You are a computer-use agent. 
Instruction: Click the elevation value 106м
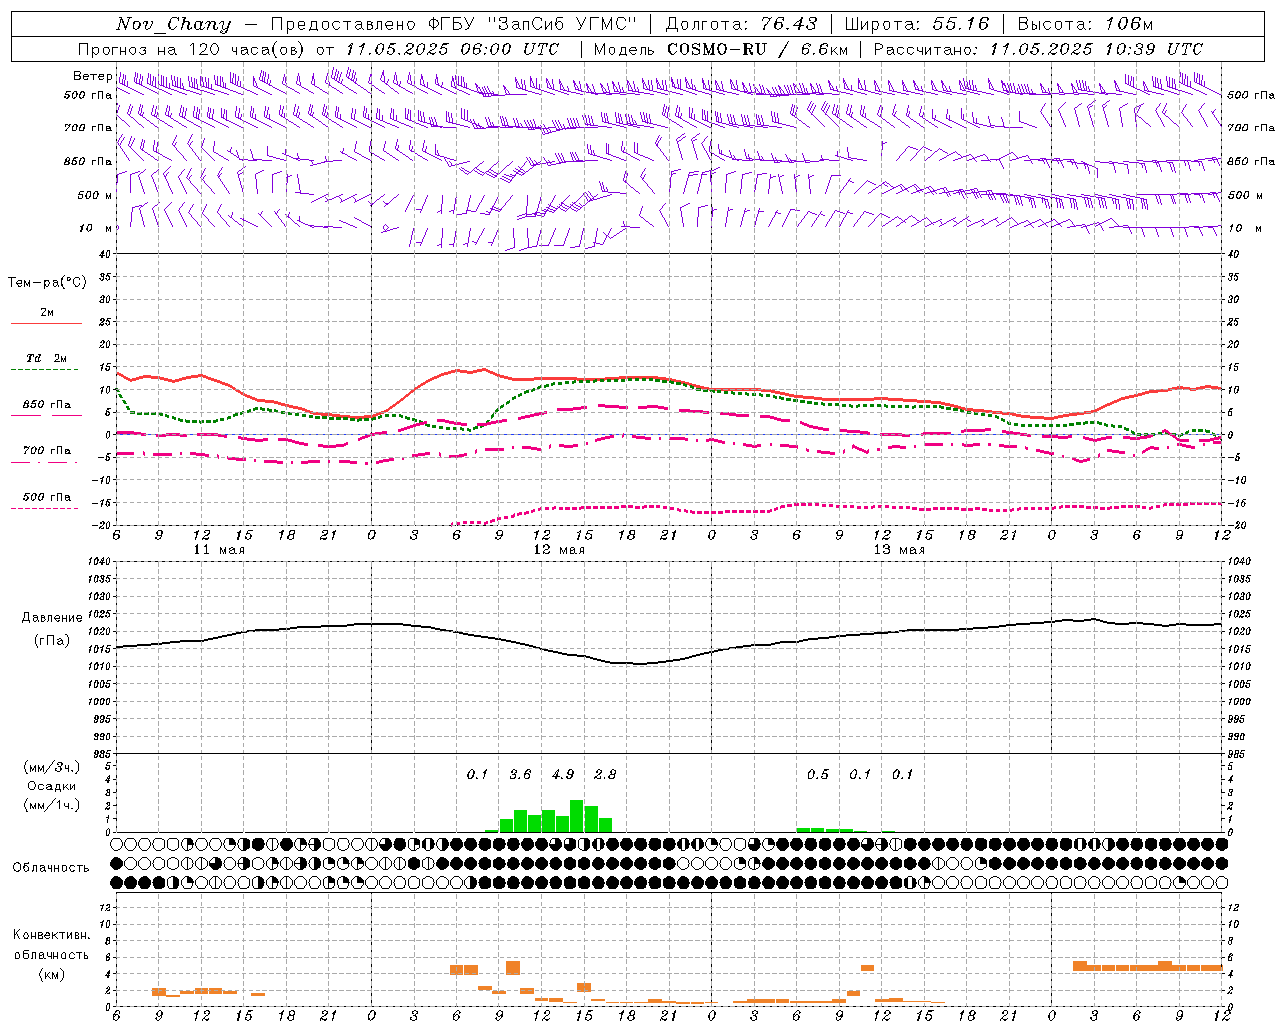pyautogui.click(x=1130, y=24)
